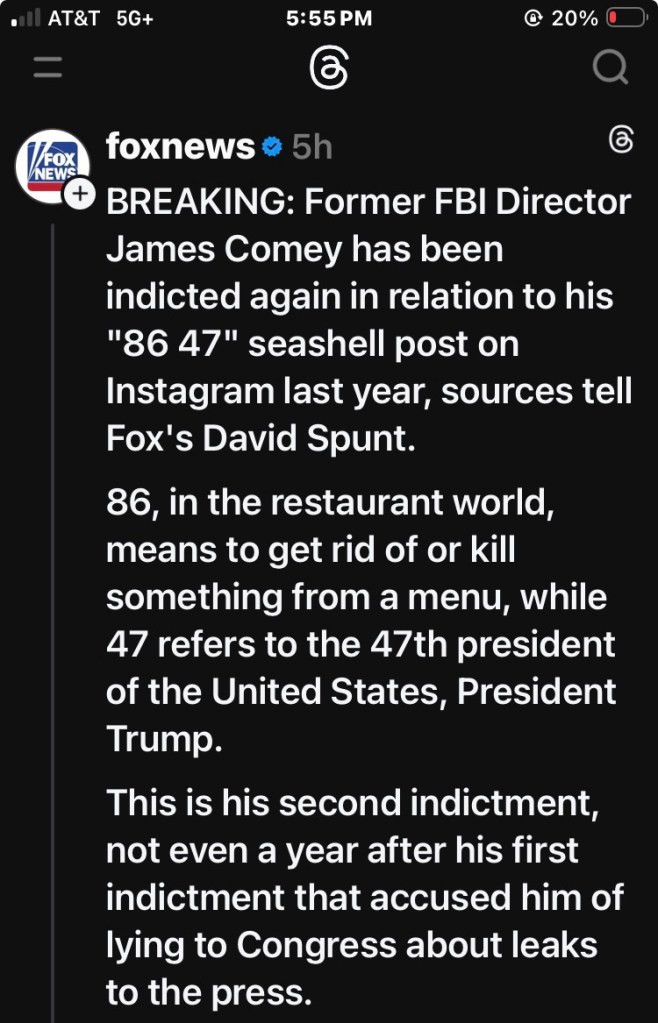Screen dimensions: 658x1023
Task: Tap the red low battery icon
Action: (x=626, y=18)
